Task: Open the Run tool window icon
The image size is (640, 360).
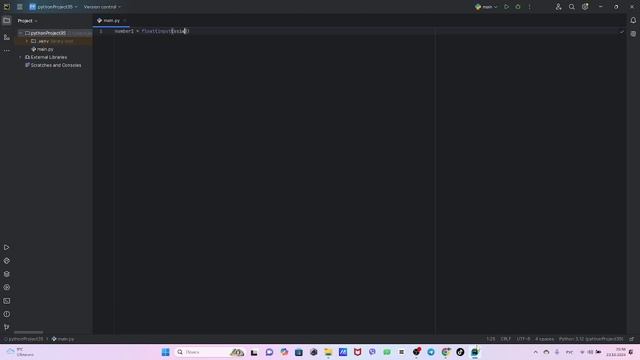Action: (x=7, y=248)
